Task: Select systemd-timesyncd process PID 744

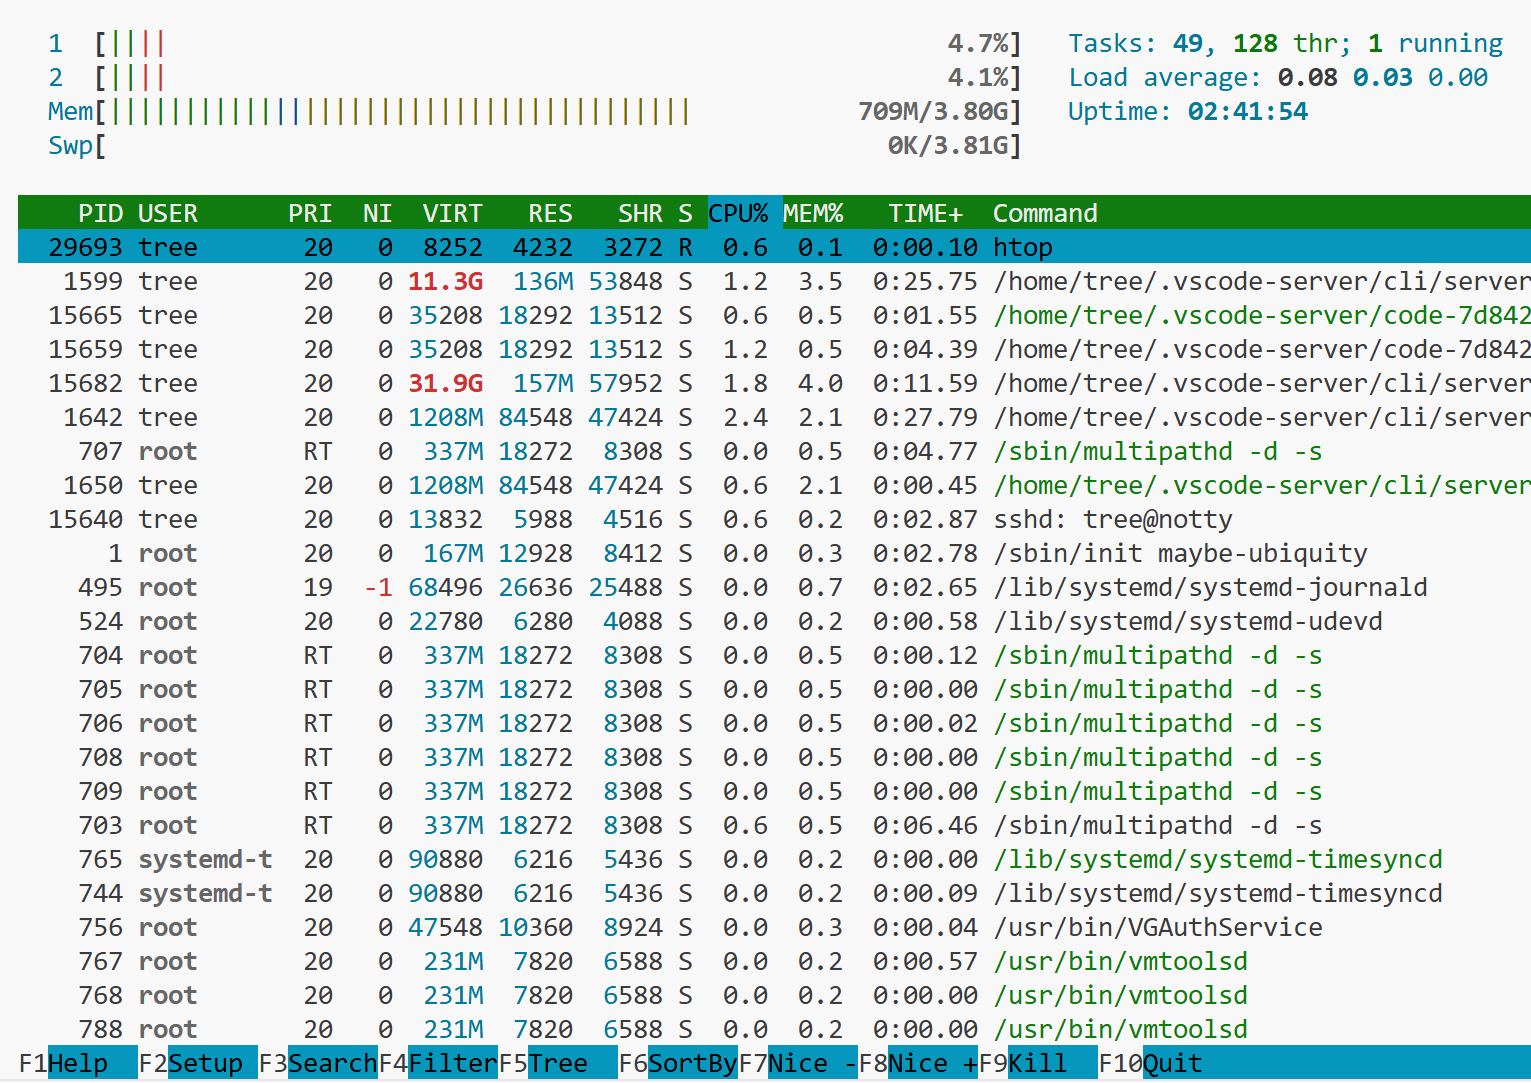Action: click(774, 893)
